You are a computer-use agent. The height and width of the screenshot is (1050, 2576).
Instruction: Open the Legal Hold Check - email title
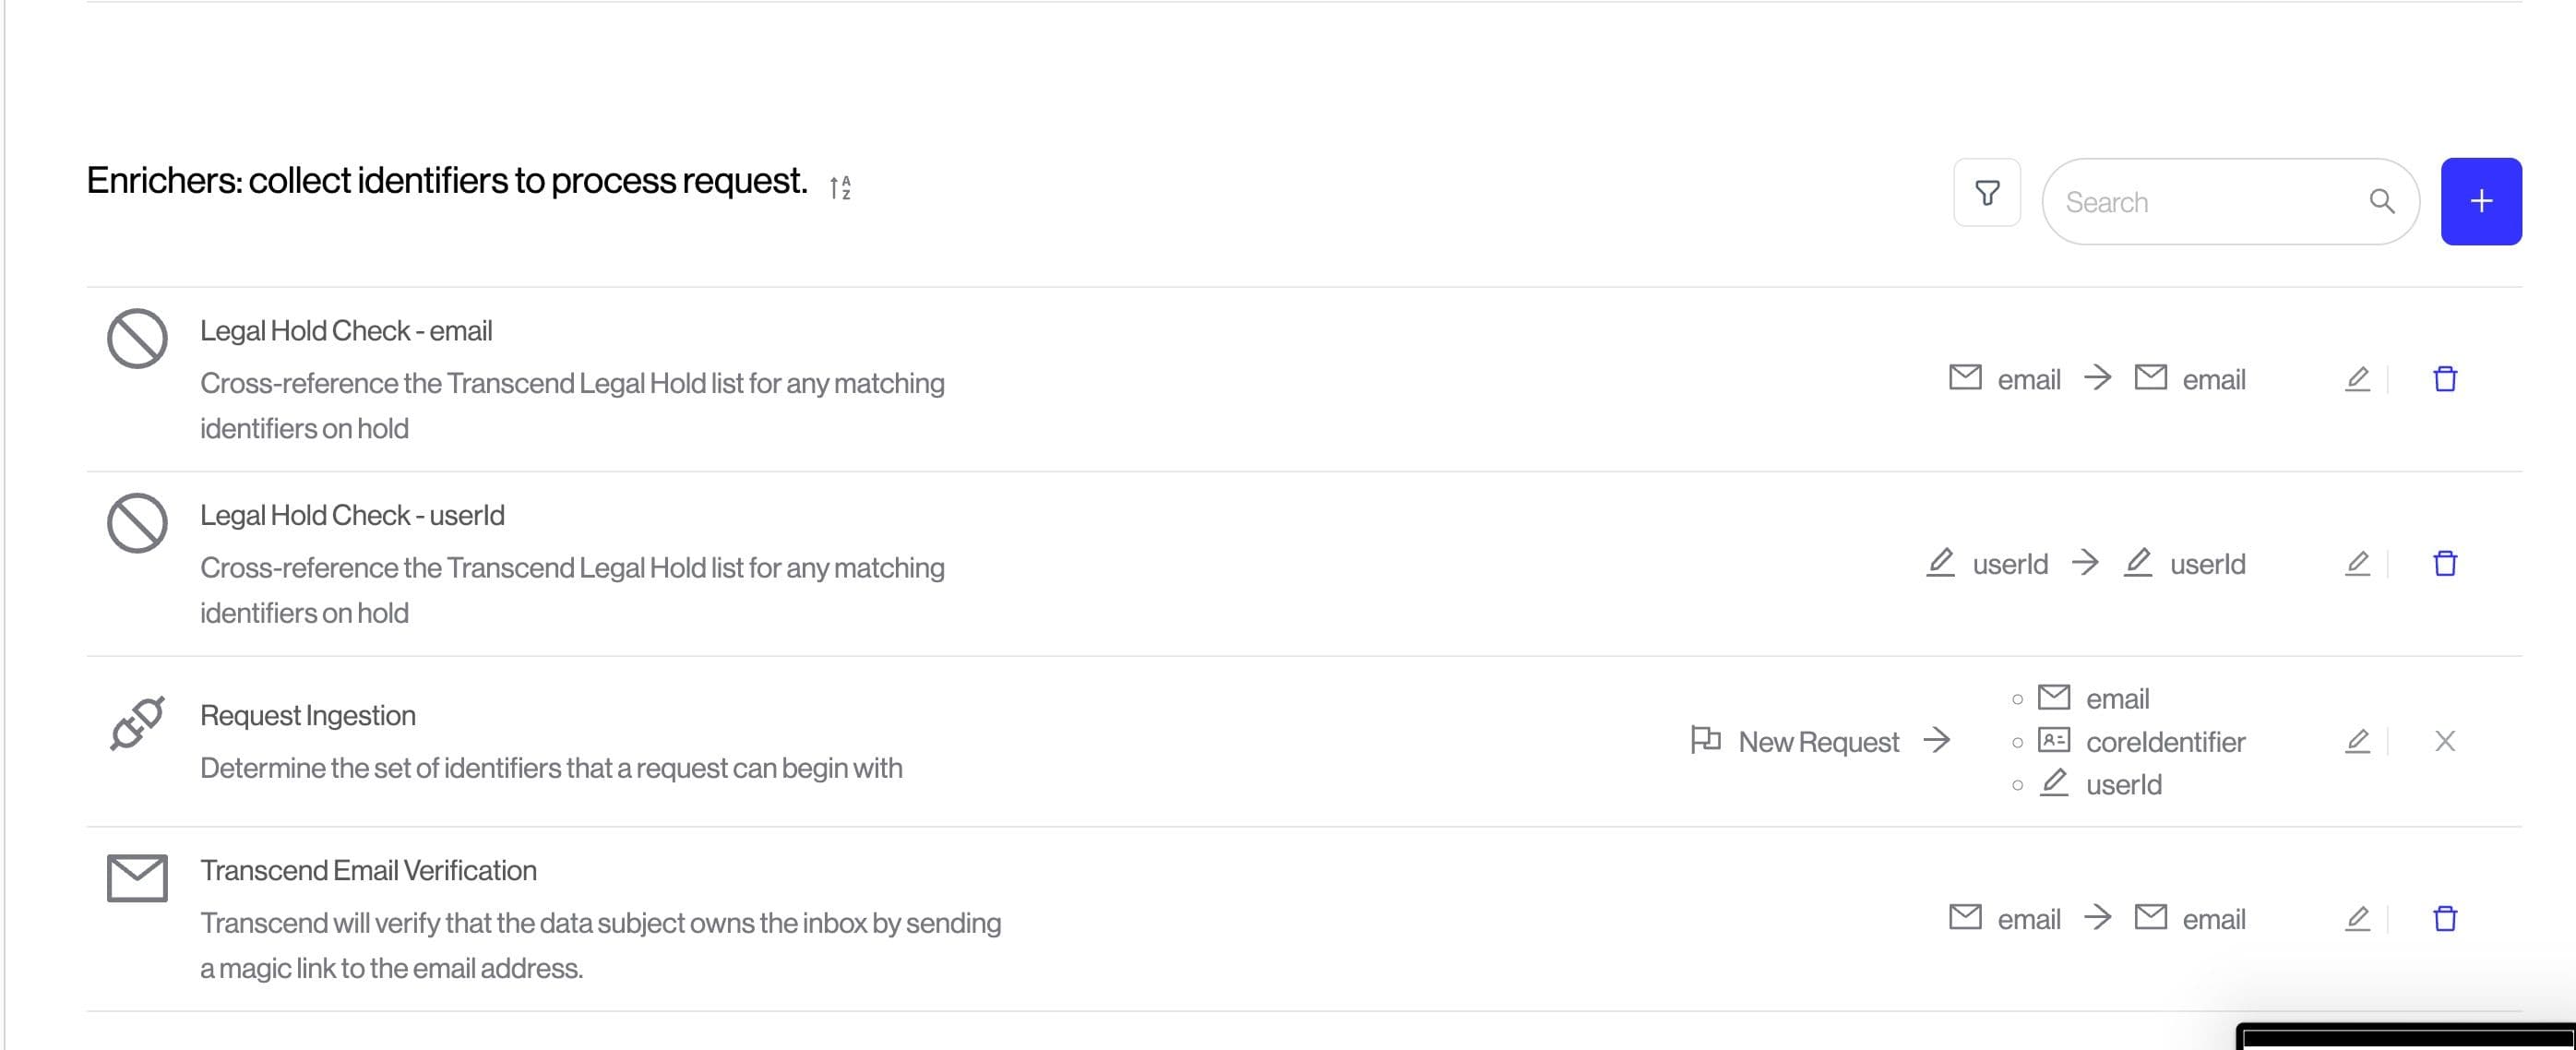pos(346,331)
